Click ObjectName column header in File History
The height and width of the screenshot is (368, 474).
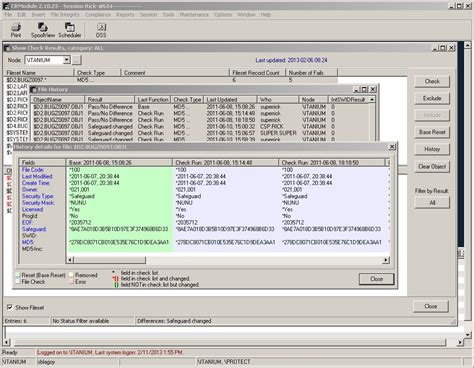(57, 100)
